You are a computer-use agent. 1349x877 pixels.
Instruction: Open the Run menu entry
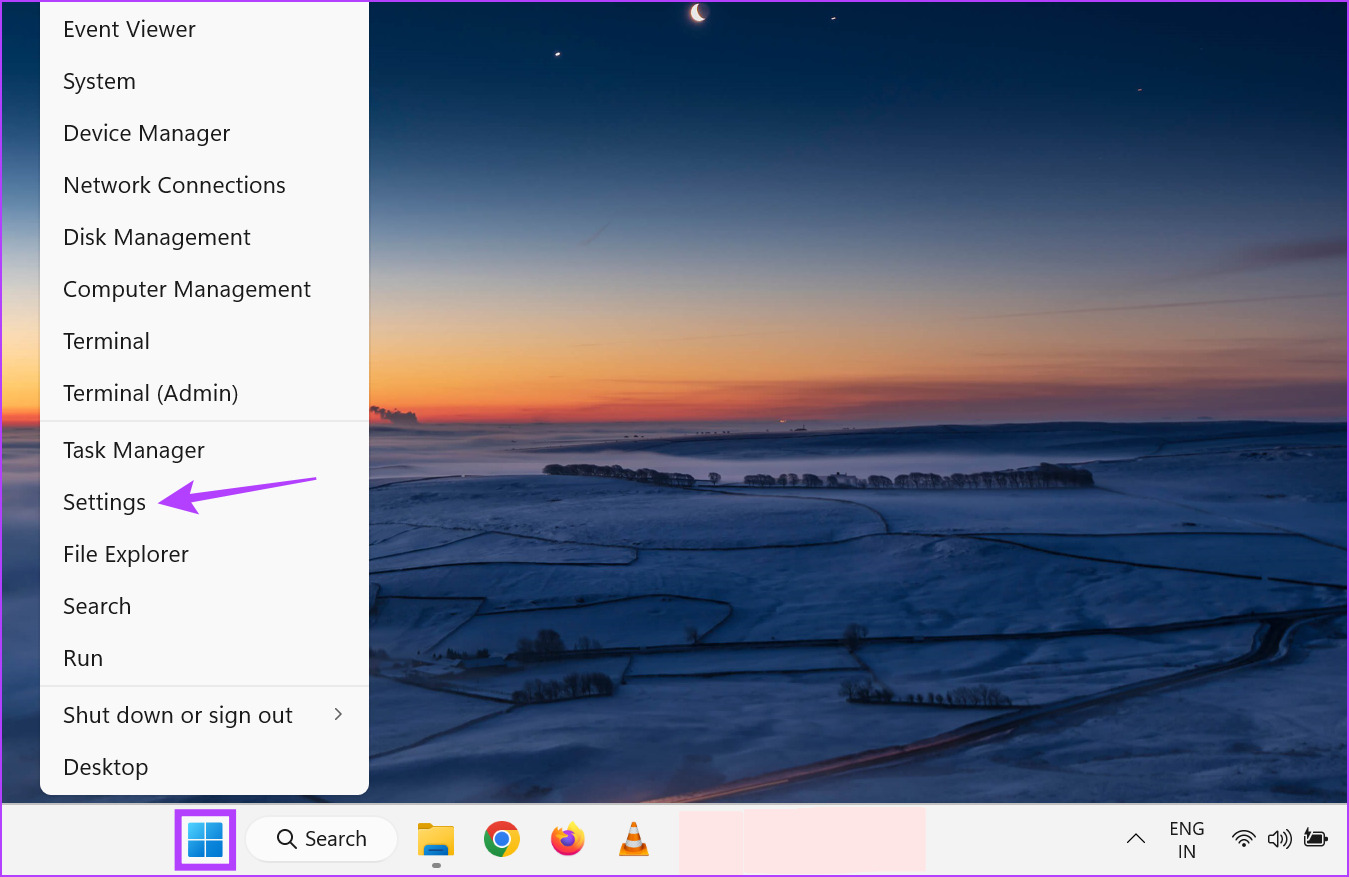[204, 658]
